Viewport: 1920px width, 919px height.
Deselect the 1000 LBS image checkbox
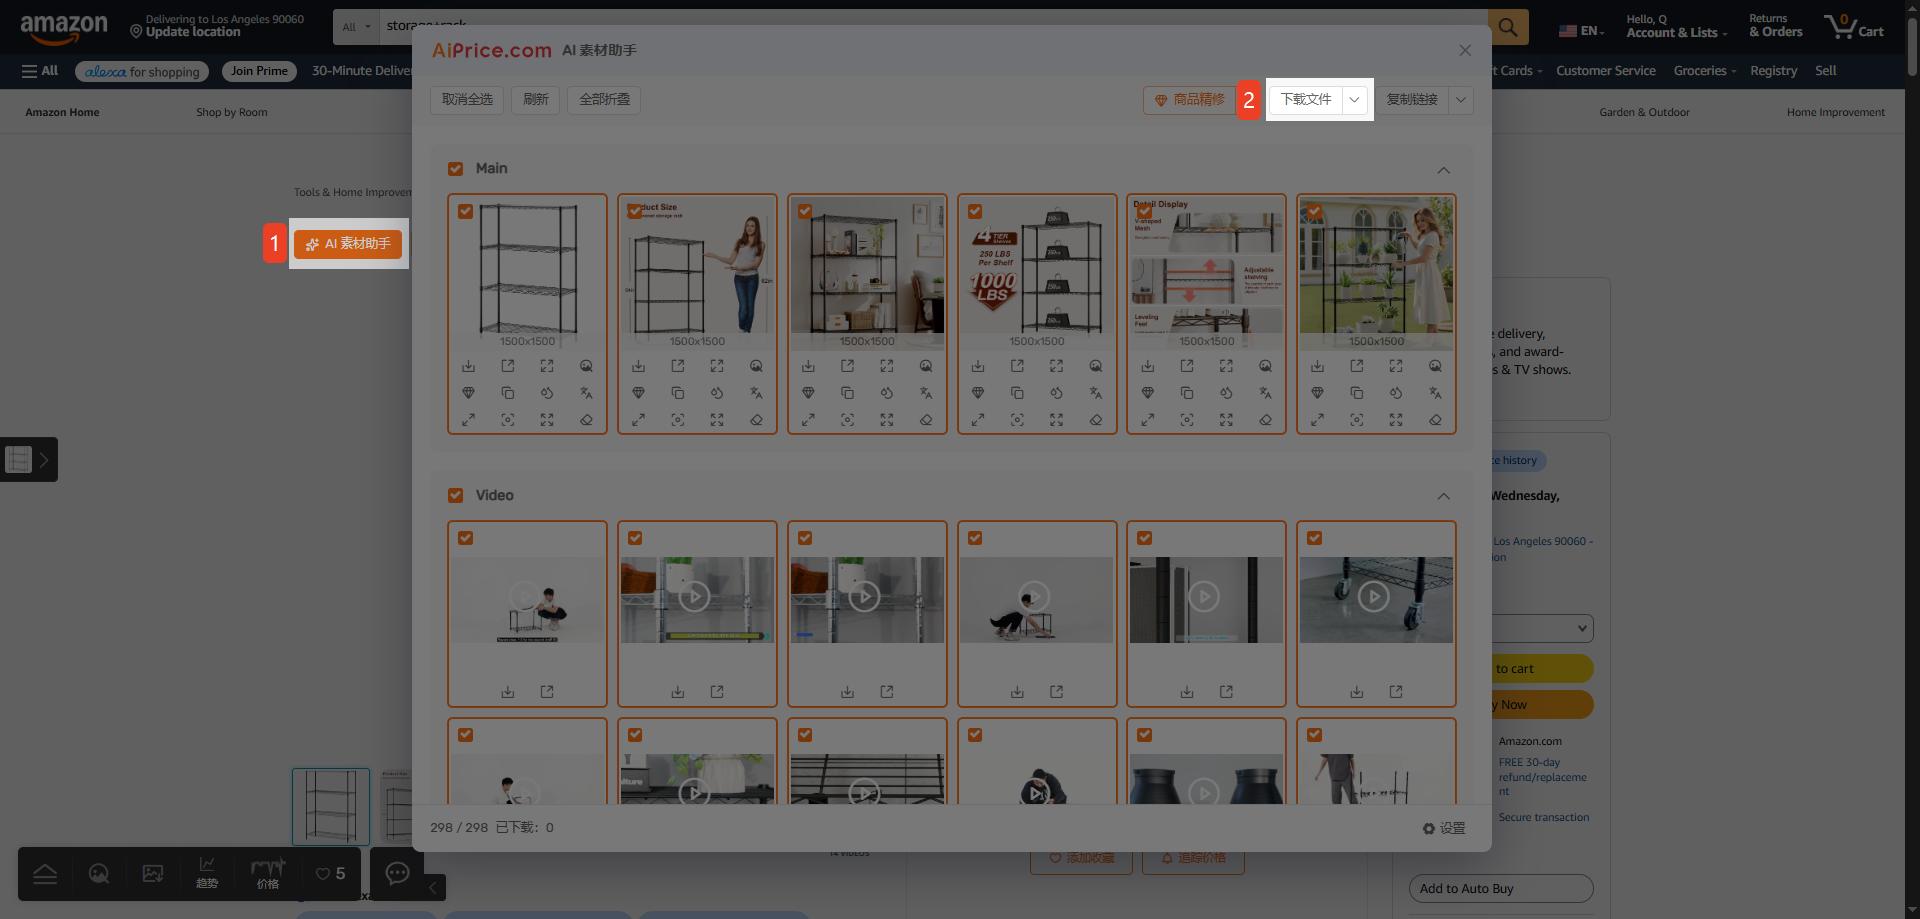coord(976,212)
